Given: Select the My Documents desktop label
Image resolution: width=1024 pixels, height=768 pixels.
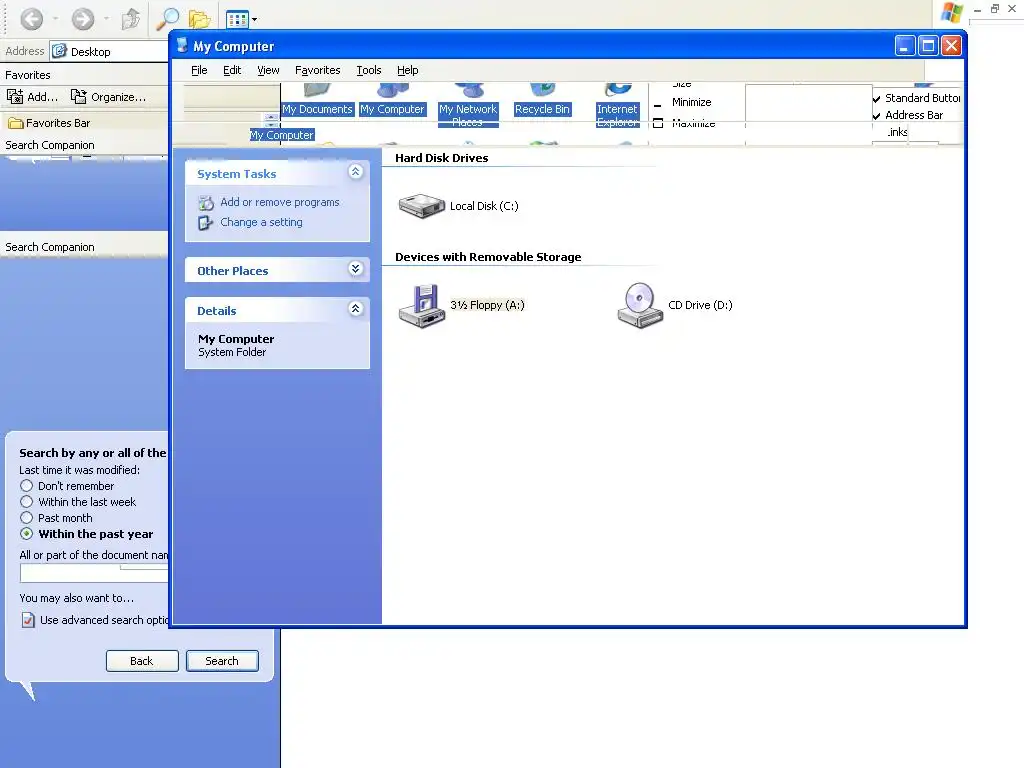Looking at the screenshot, I should [x=317, y=109].
